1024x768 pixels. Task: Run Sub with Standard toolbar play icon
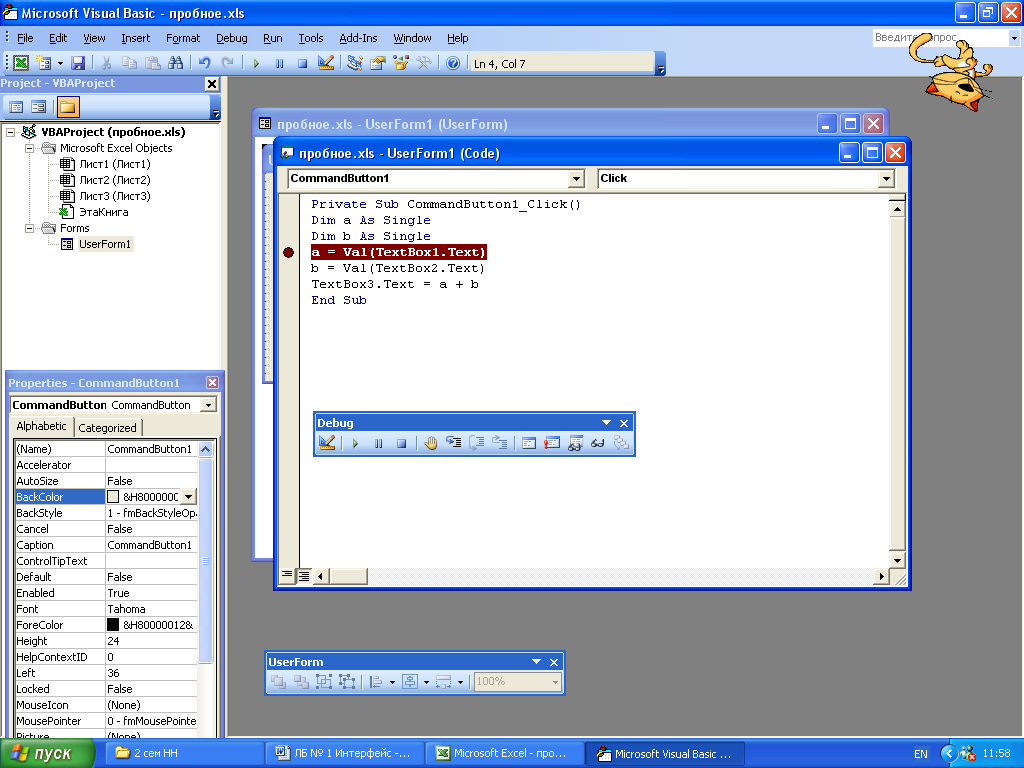click(x=256, y=63)
